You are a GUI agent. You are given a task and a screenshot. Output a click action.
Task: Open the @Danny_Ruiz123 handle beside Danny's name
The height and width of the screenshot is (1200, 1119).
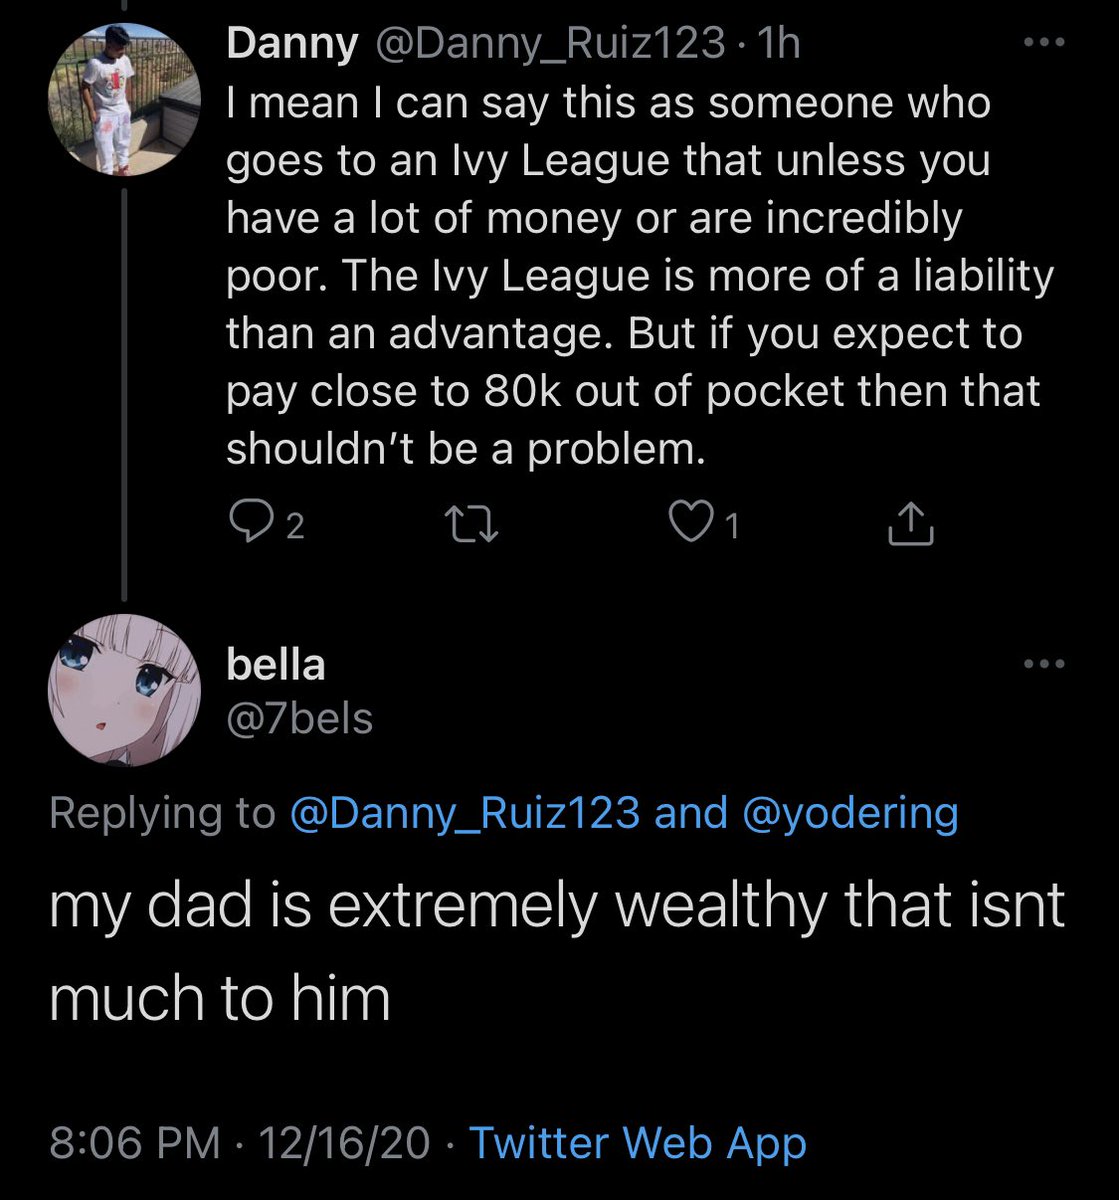[x=548, y=44]
